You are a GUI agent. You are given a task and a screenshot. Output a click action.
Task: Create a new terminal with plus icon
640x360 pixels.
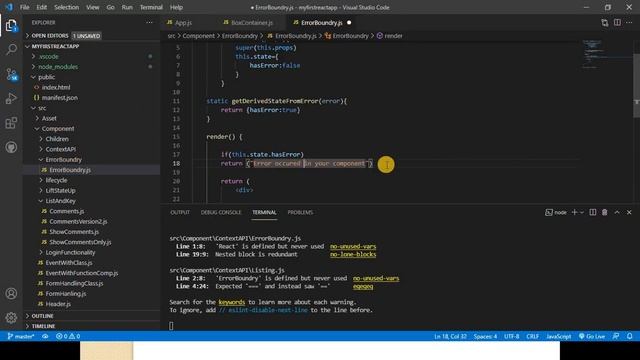tap(574, 212)
